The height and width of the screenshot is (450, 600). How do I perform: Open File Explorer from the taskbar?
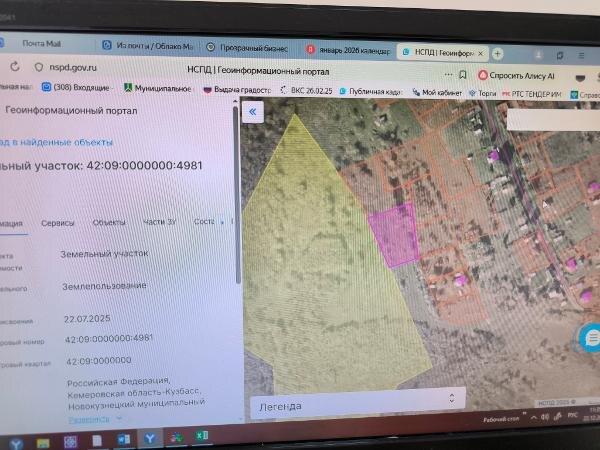coord(43,443)
